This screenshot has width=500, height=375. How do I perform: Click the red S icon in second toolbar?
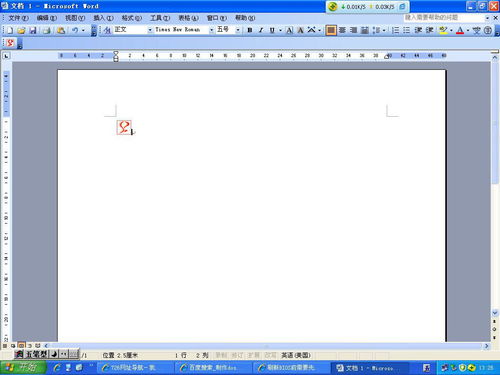(x=11, y=43)
